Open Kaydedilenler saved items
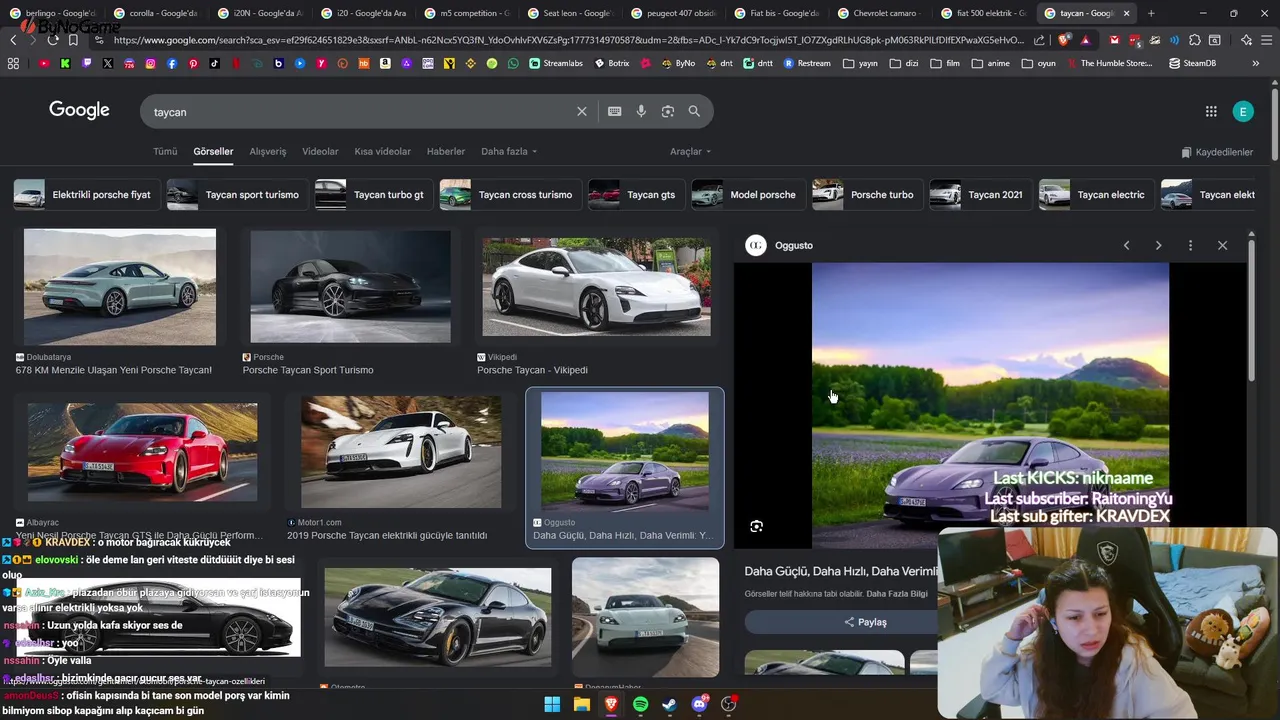Screen dimensions: 1280x720 click(x=1217, y=152)
